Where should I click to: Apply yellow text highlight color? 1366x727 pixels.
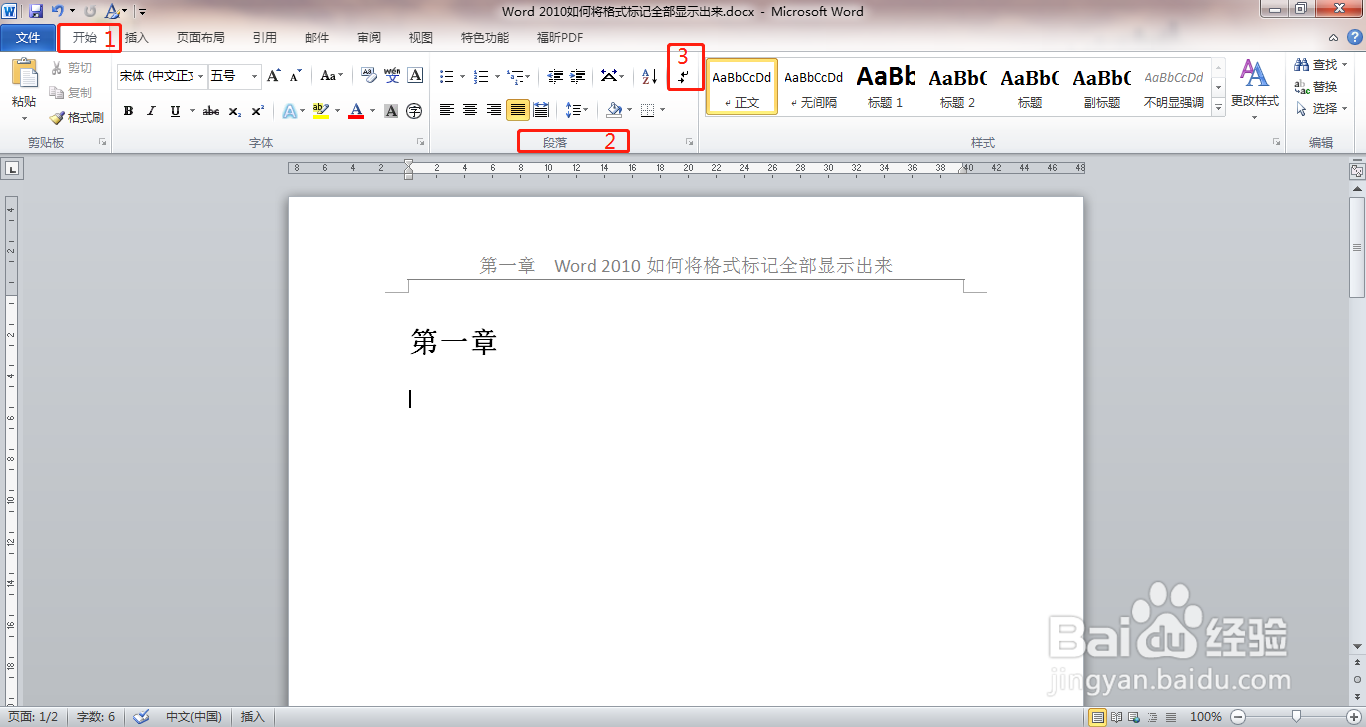pyautogui.click(x=320, y=111)
